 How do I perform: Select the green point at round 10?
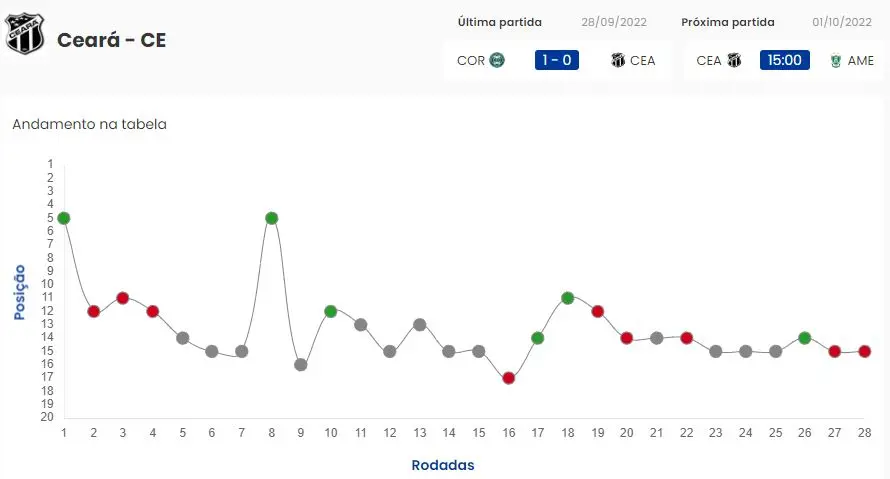[x=330, y=311]
